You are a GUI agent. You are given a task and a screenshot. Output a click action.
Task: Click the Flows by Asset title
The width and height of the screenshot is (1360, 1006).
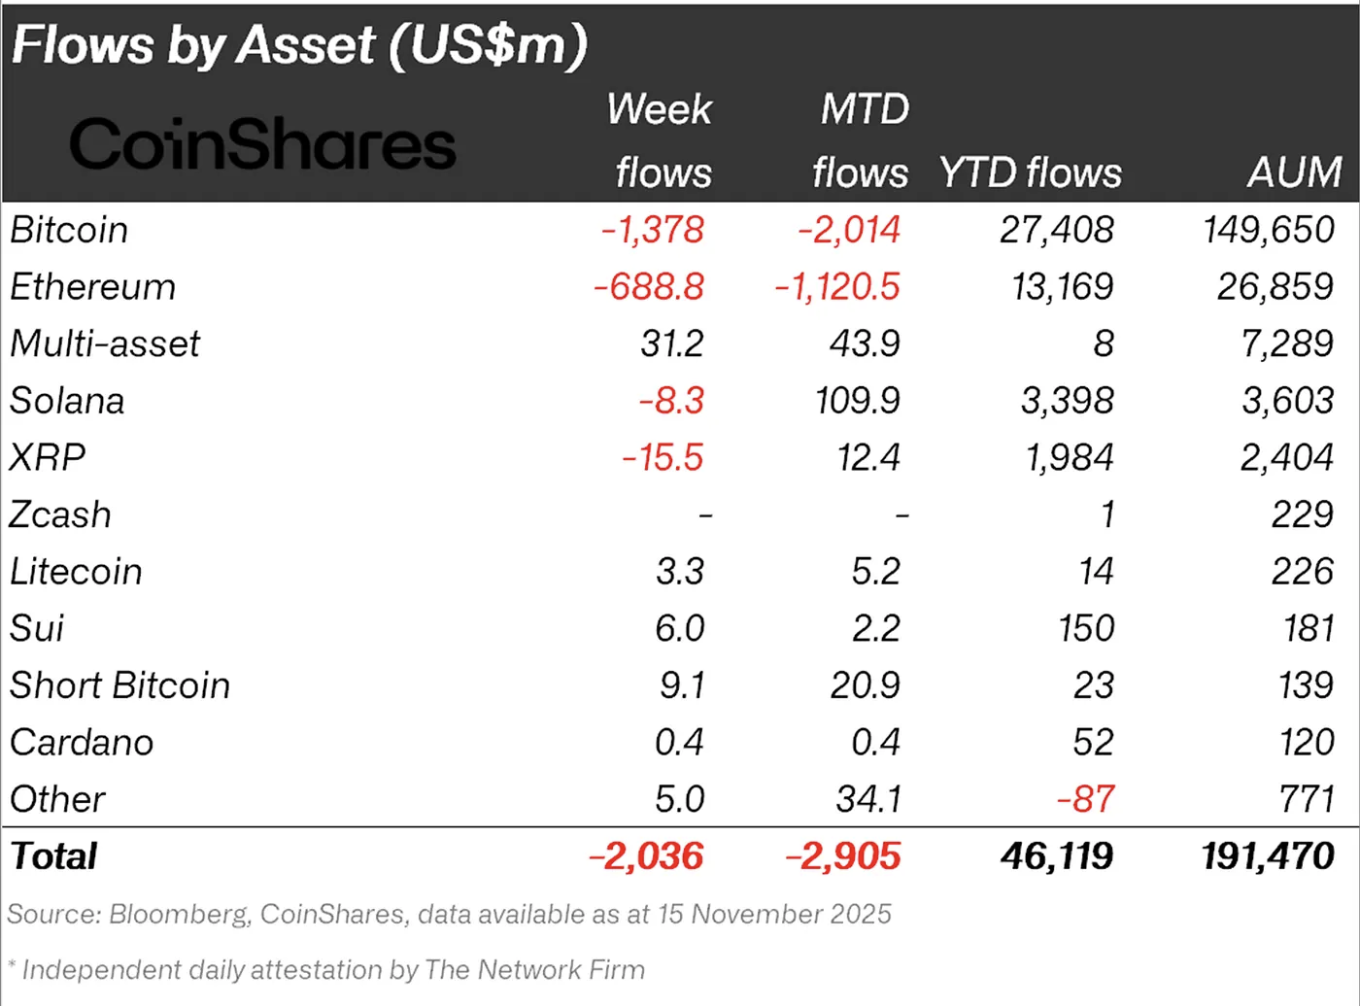[299, 45]
